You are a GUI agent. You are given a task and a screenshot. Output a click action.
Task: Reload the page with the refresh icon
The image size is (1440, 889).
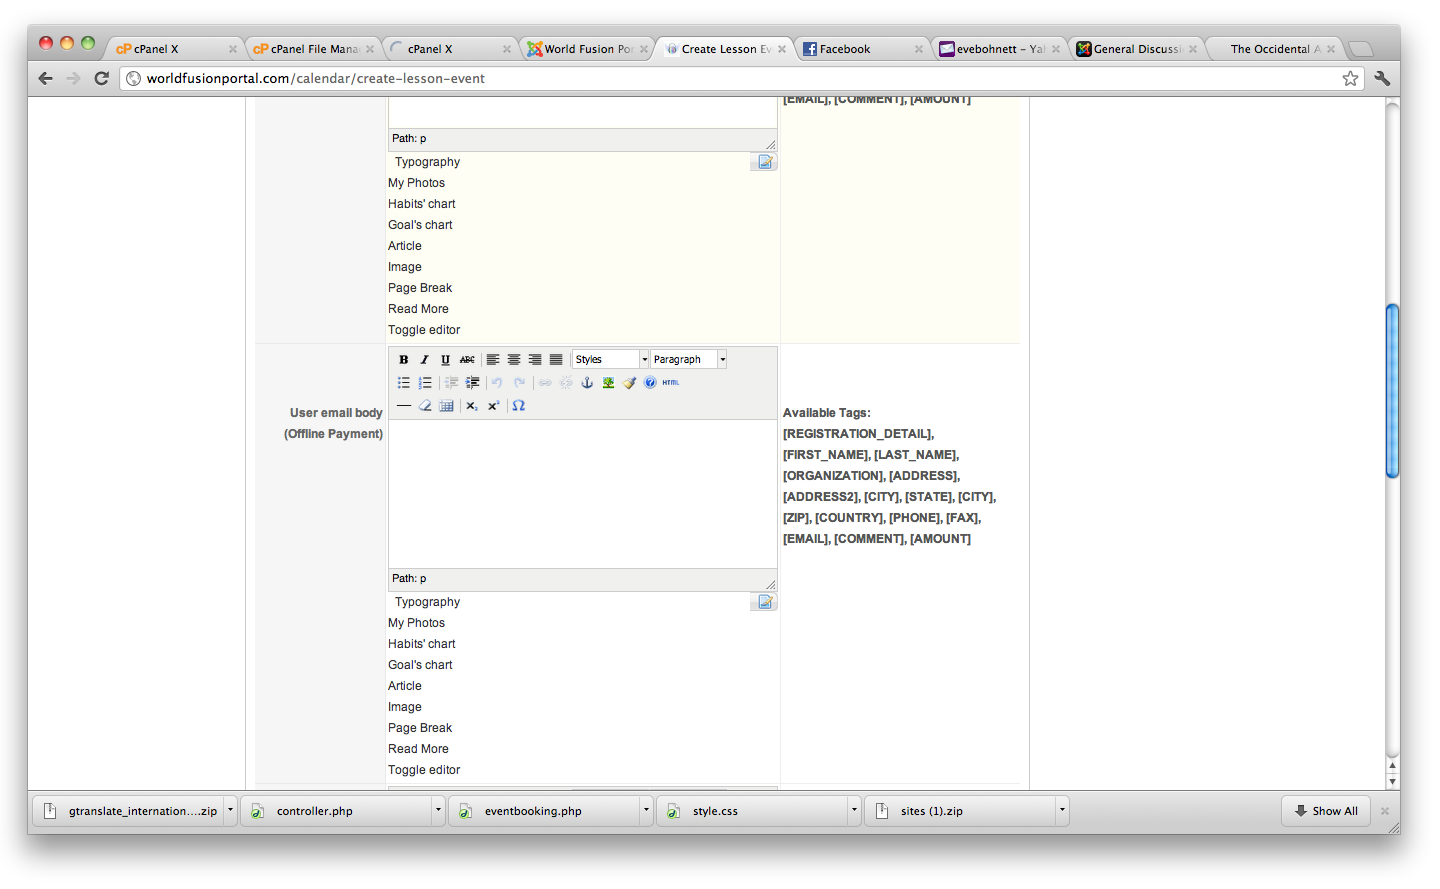101,78
